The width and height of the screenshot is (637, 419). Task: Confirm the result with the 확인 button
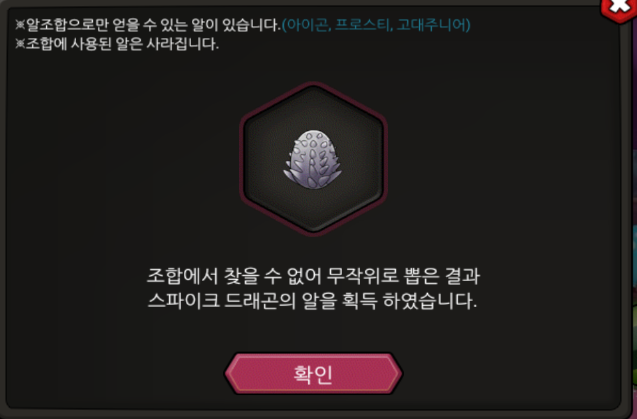313,373
